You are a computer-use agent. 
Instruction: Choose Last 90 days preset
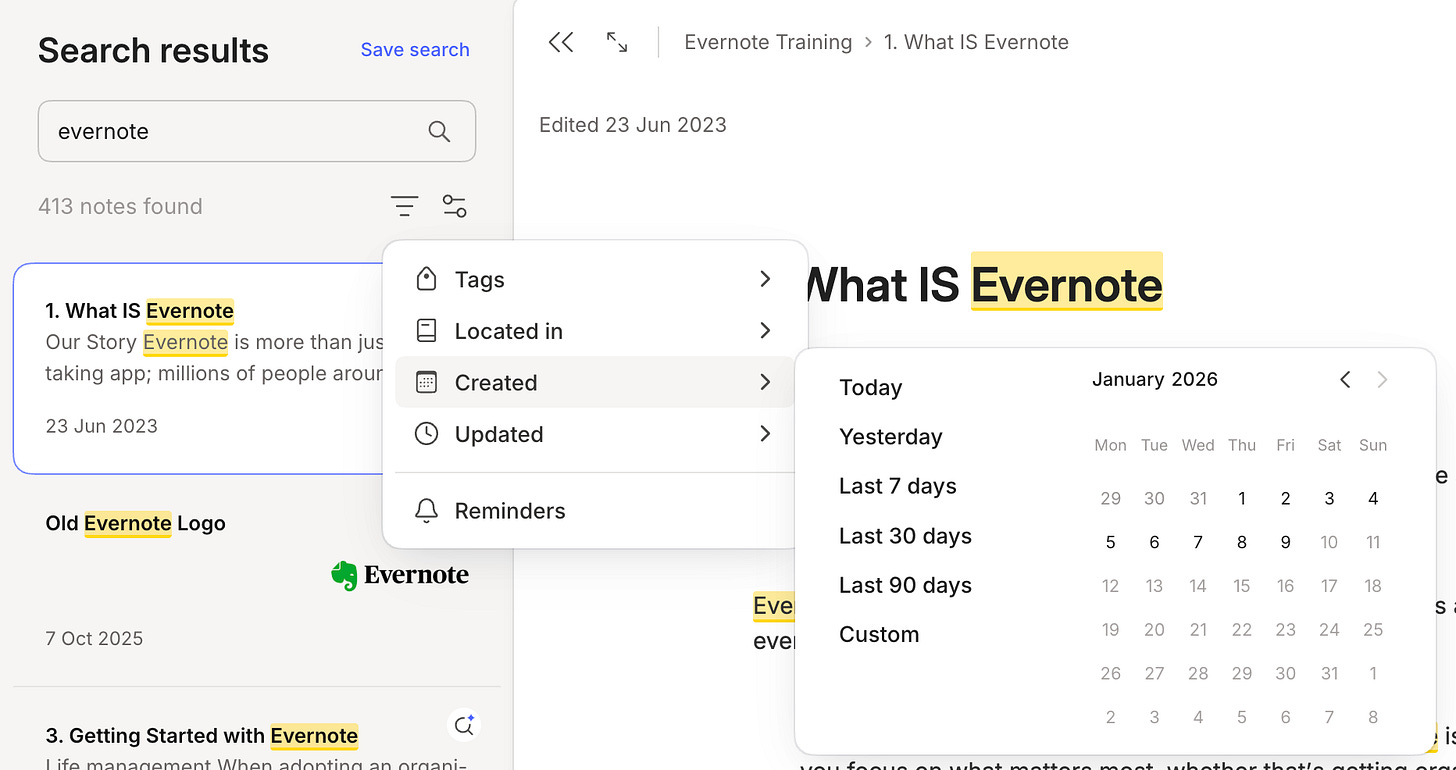click(905, 585)
